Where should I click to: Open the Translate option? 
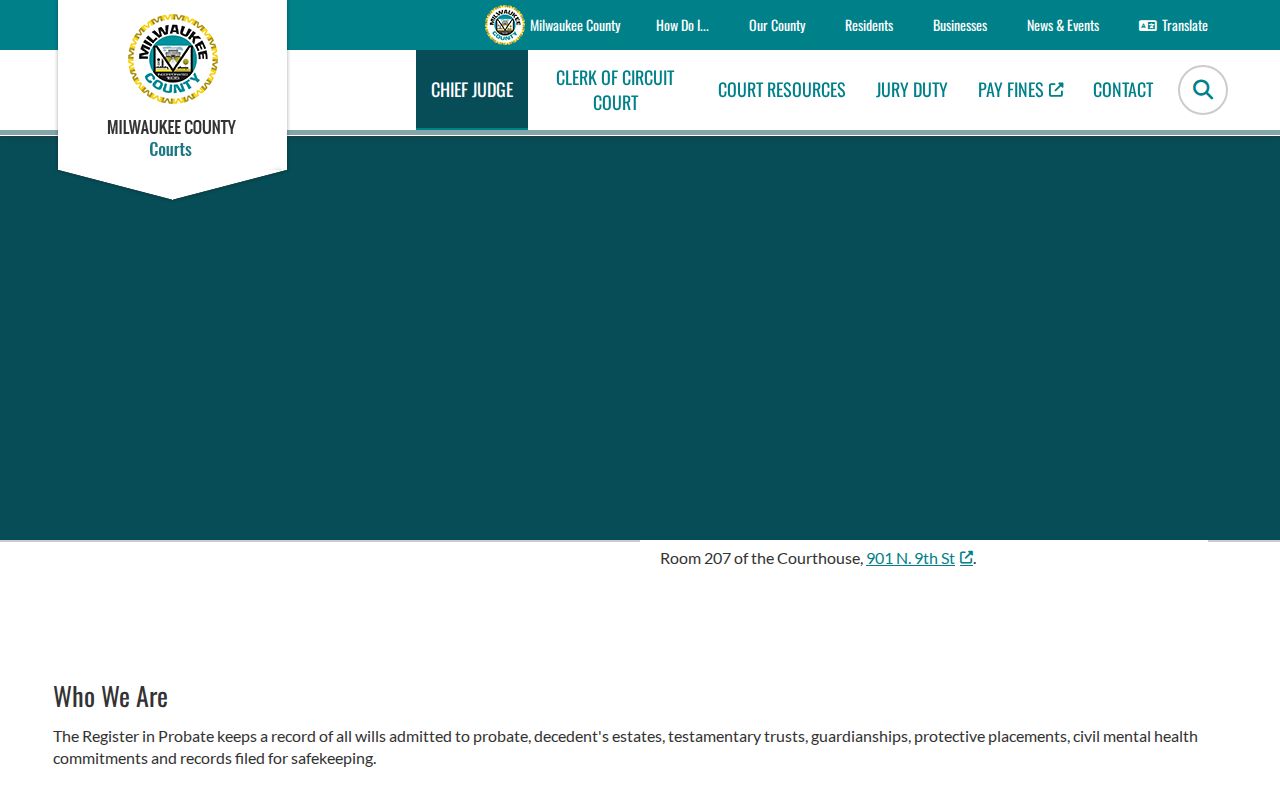1173,26
